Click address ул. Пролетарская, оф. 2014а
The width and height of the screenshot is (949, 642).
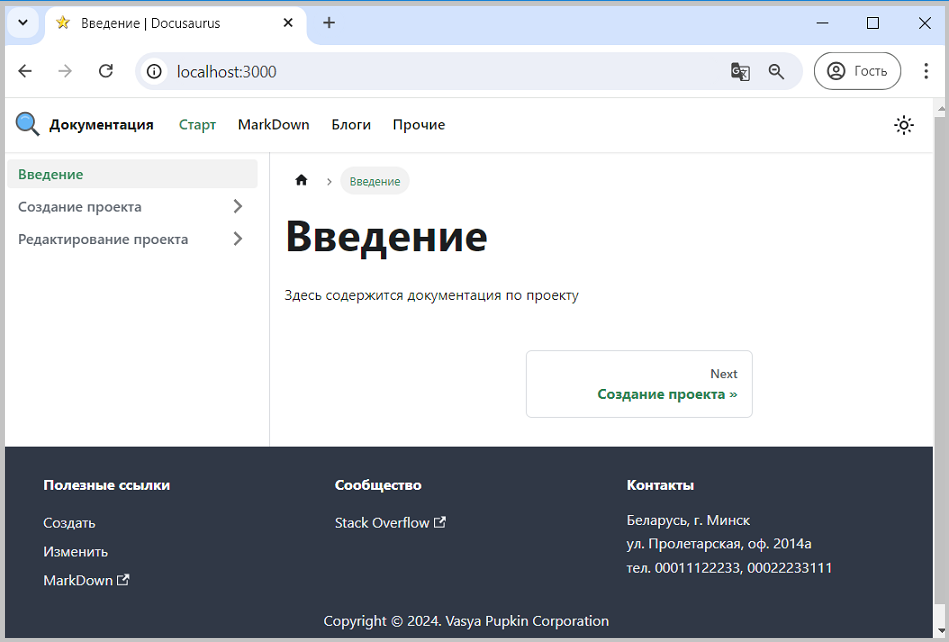(719, 544)
